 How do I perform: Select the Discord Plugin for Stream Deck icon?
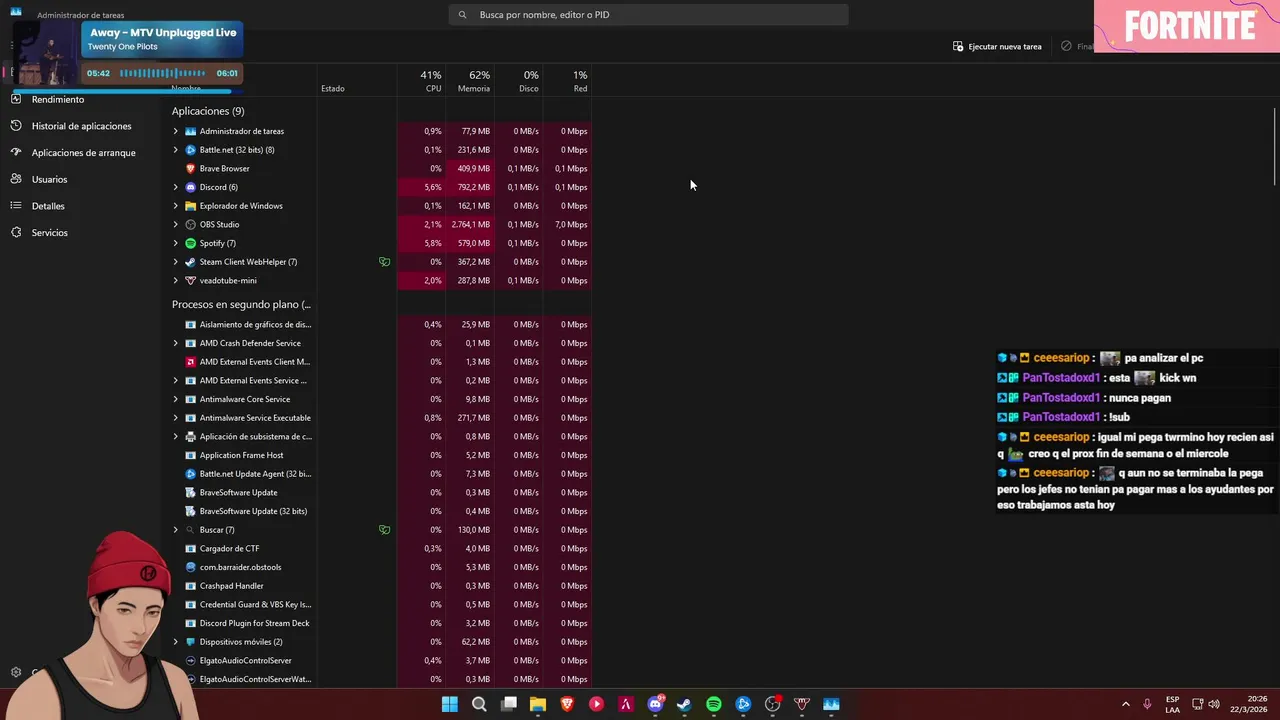click(191, 623)
